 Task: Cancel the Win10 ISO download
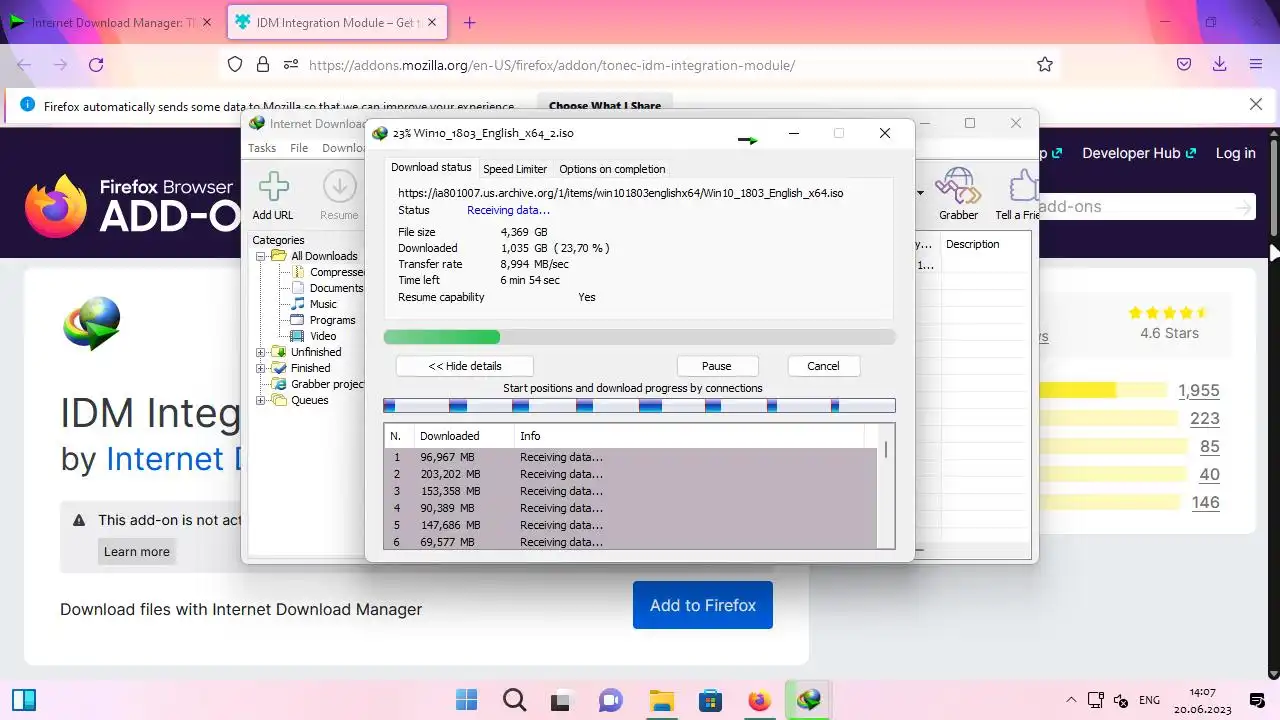tap(823, 366)
